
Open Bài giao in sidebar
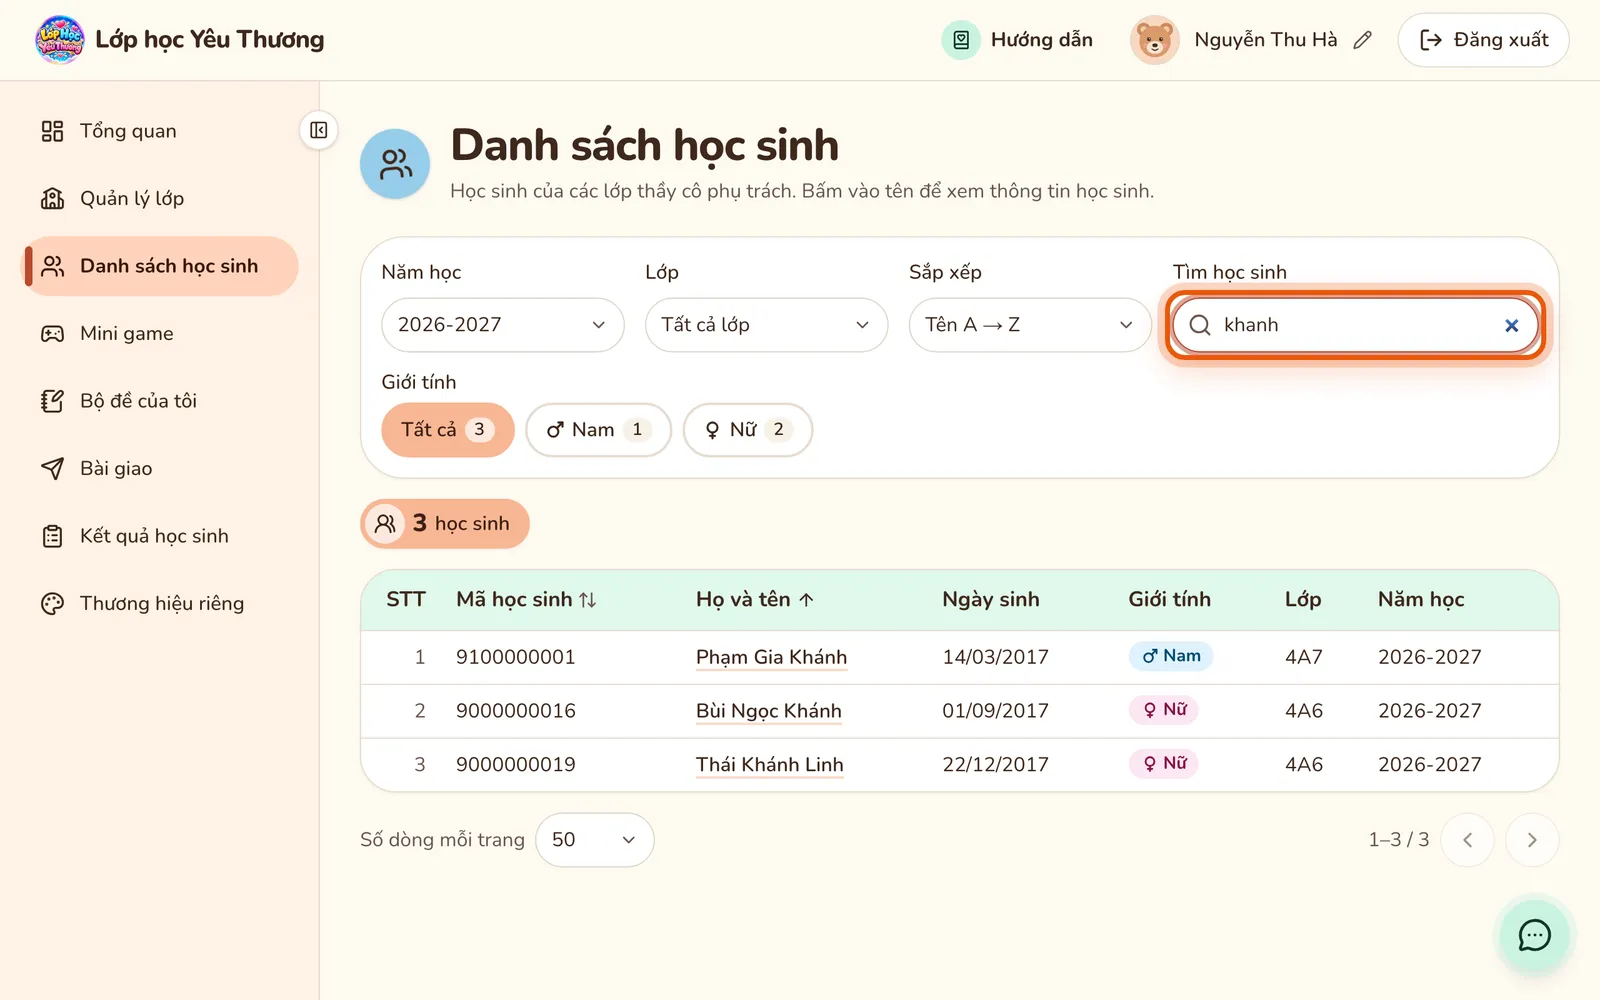[x=162, y=468]
